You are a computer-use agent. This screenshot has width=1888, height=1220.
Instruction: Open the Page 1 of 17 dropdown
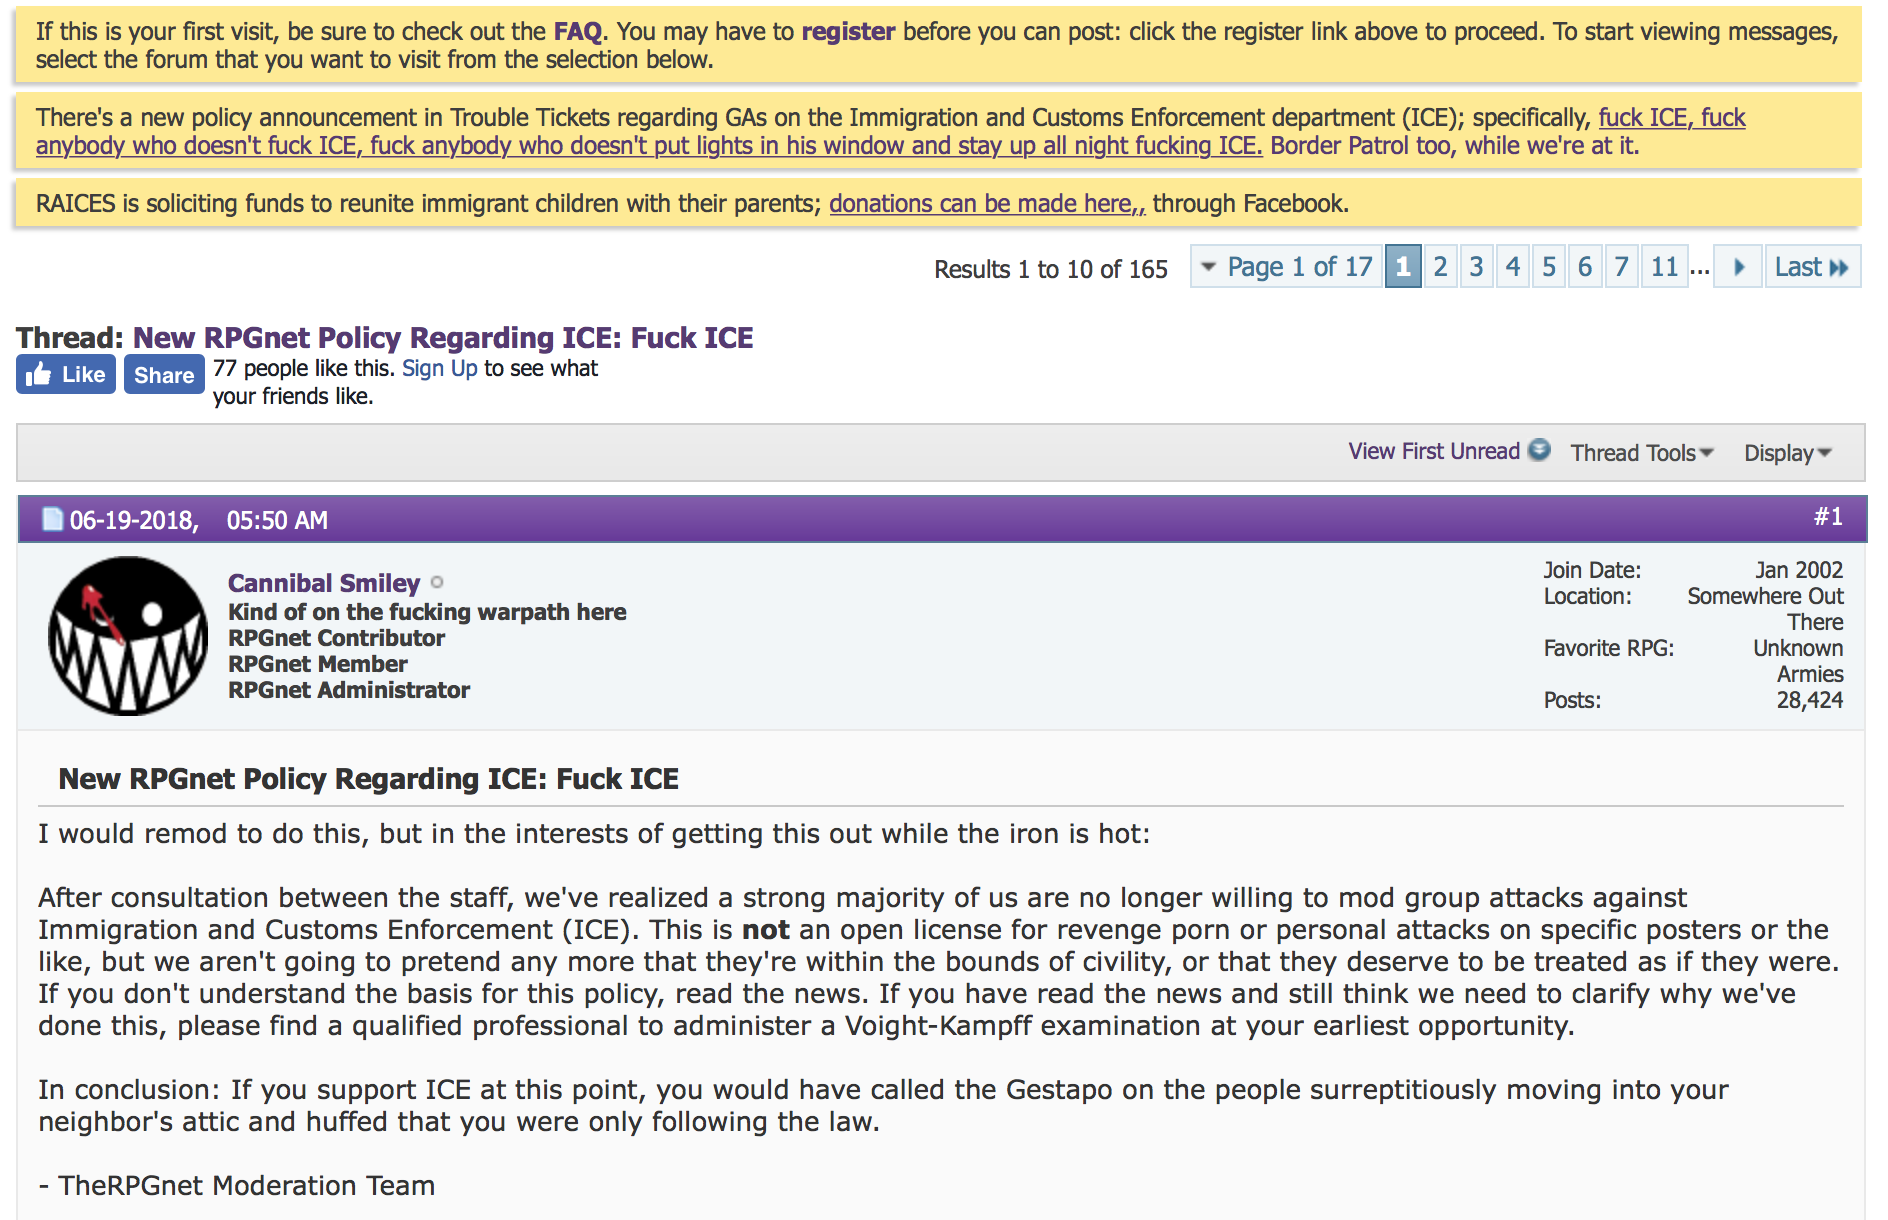pyautogui.click(x=1286, y=267)
